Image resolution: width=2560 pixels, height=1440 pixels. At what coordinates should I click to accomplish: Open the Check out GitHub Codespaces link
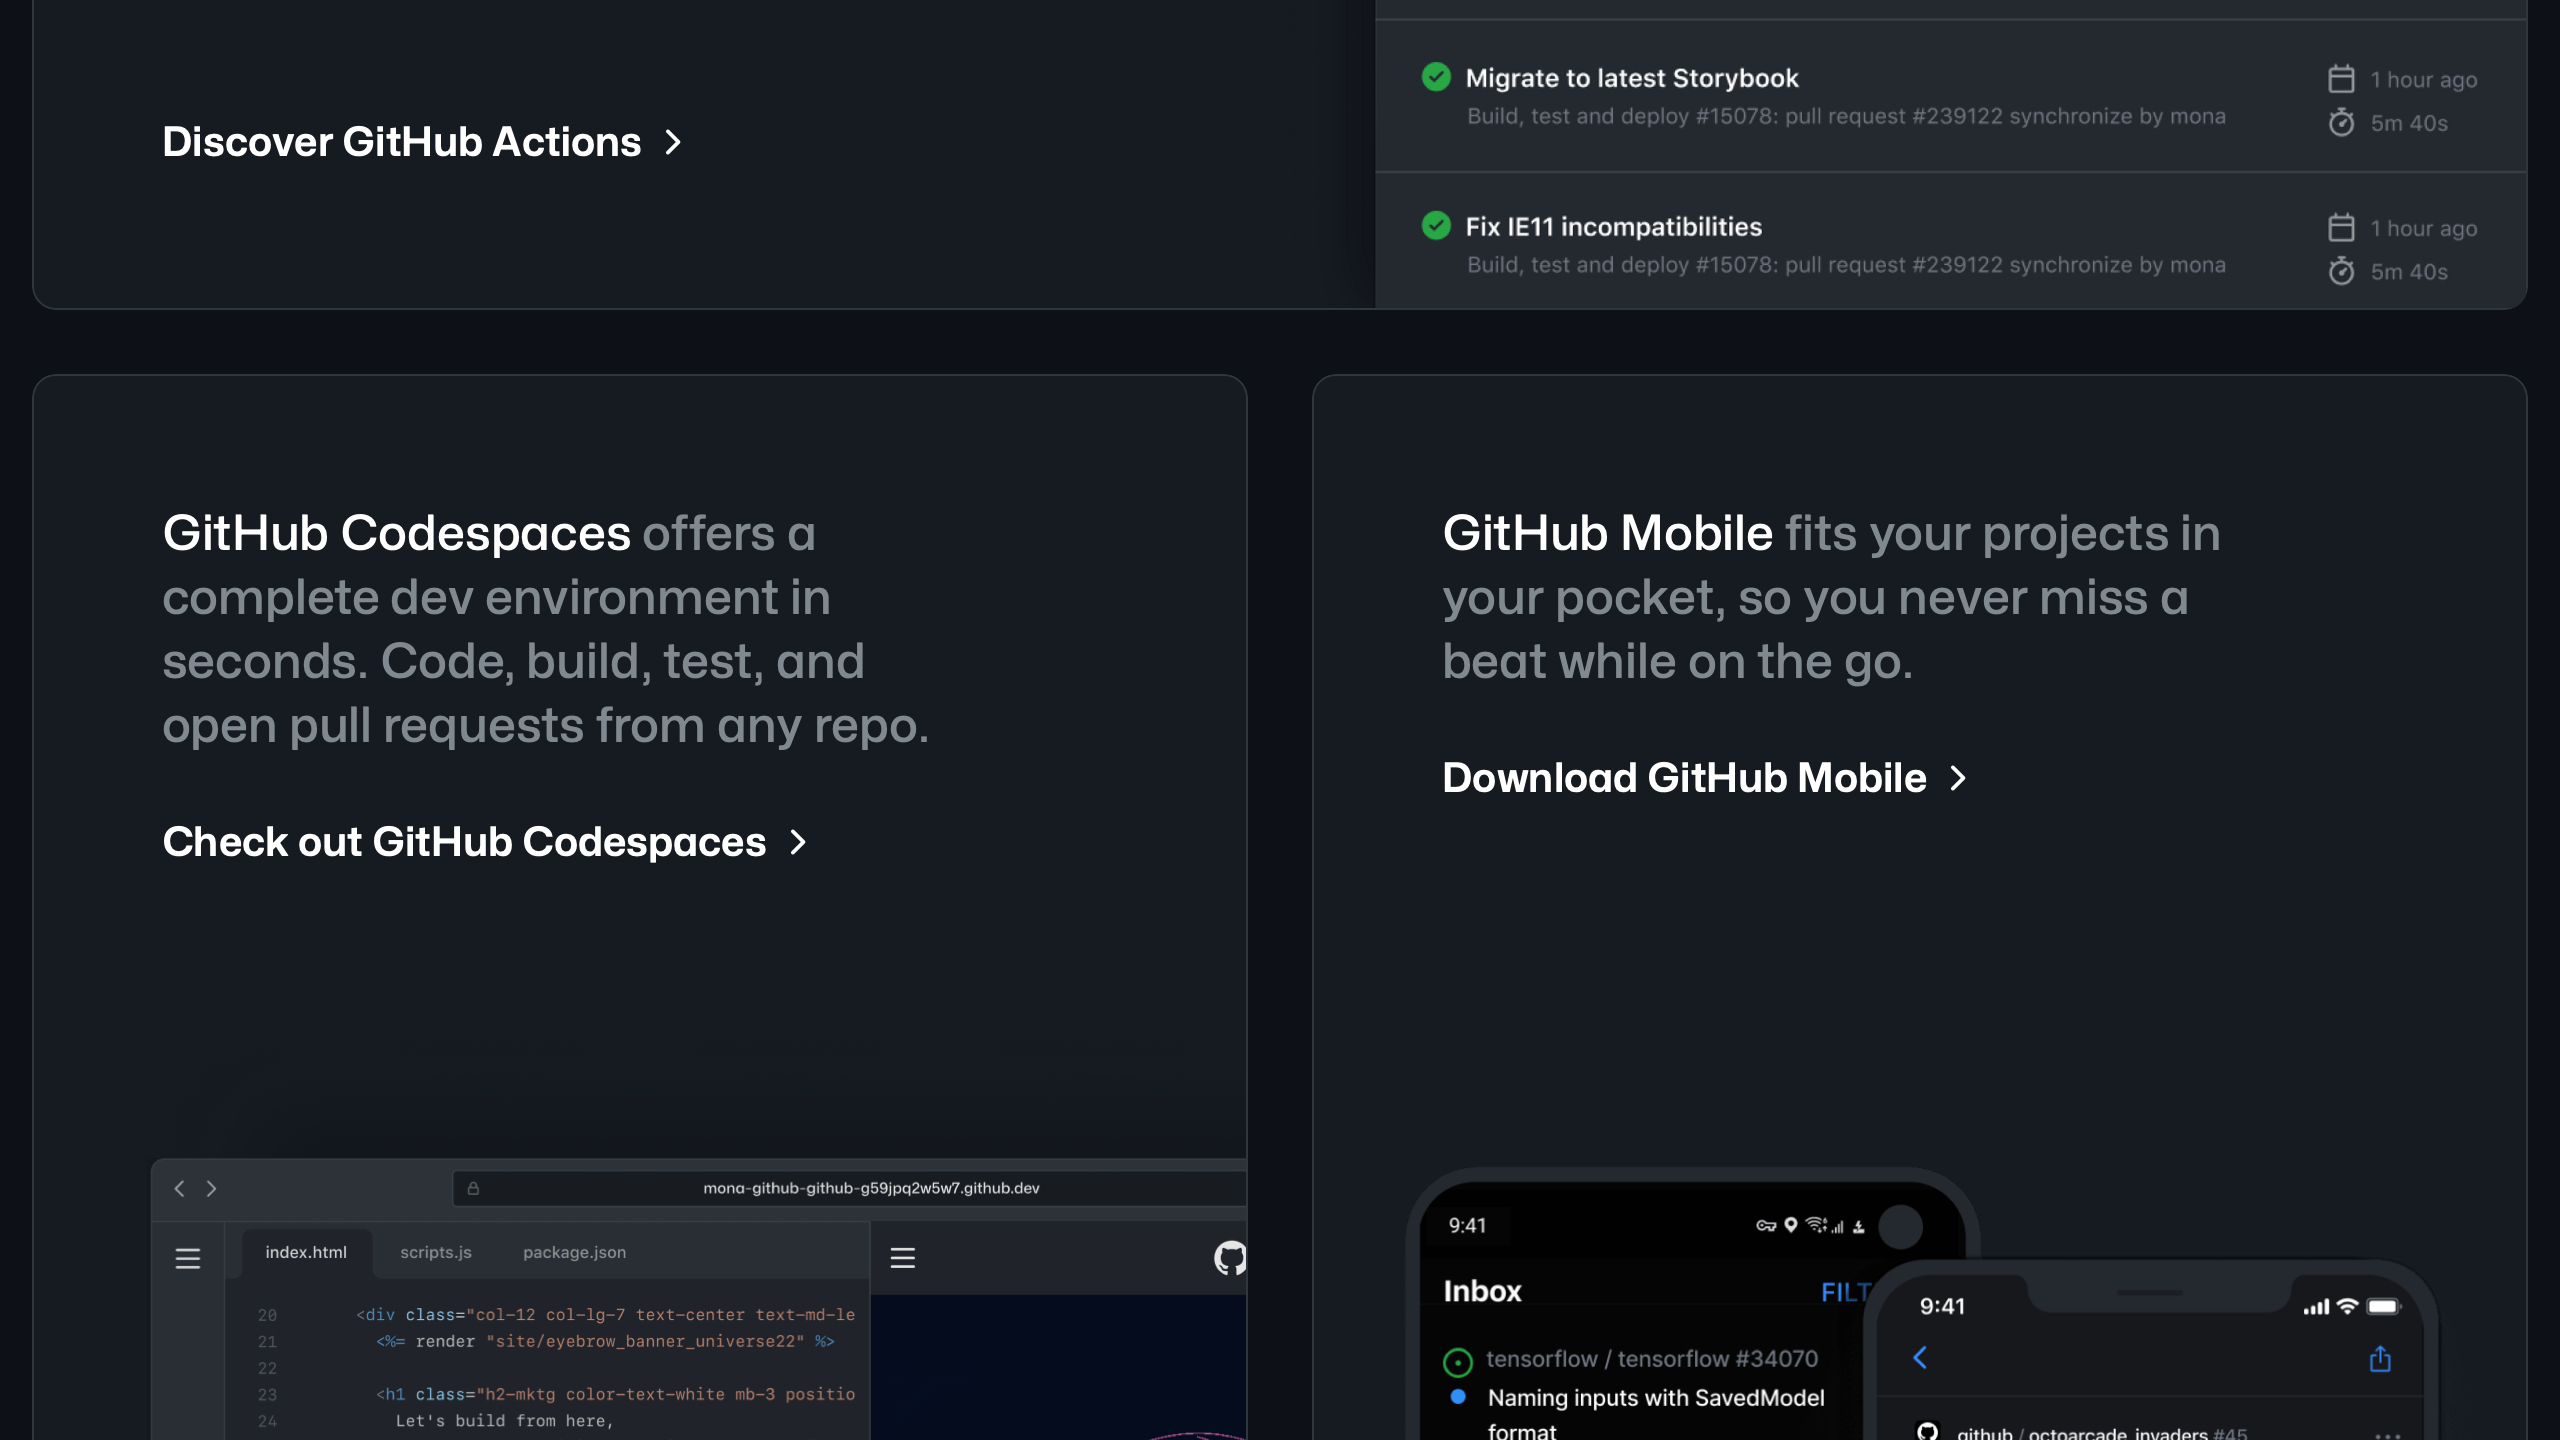pos(484,842)
